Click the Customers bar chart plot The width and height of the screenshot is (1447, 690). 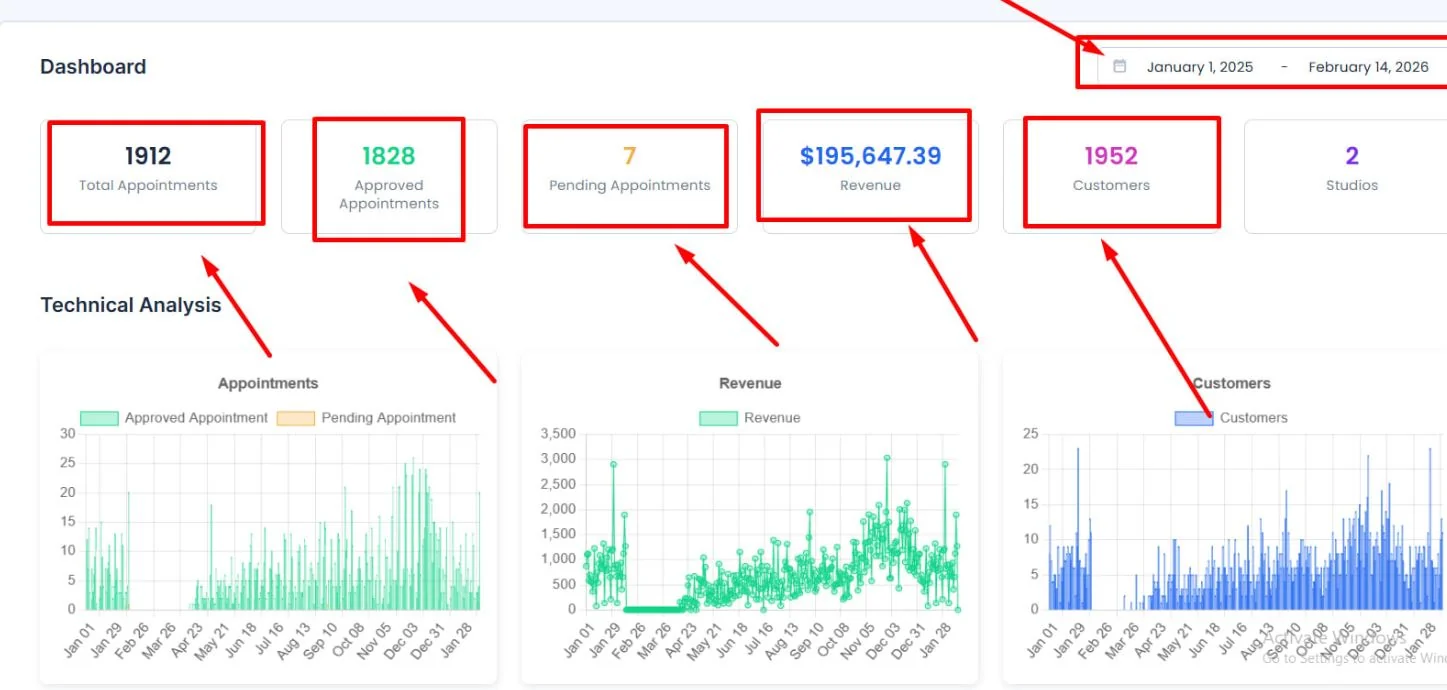[x=1245, y=521]
